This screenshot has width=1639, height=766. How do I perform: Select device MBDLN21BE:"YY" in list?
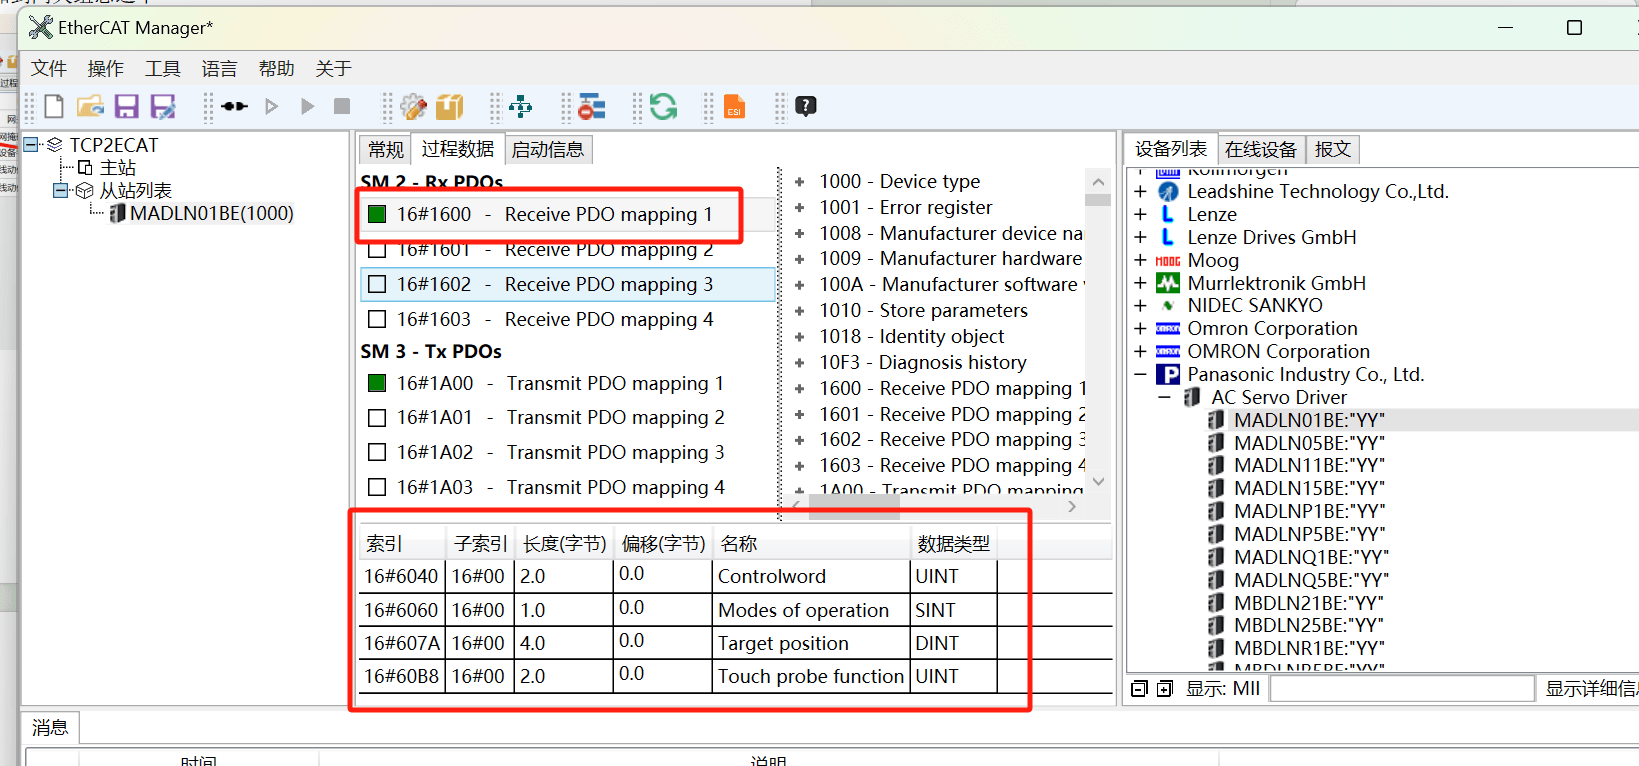[x=1309, y=603]
